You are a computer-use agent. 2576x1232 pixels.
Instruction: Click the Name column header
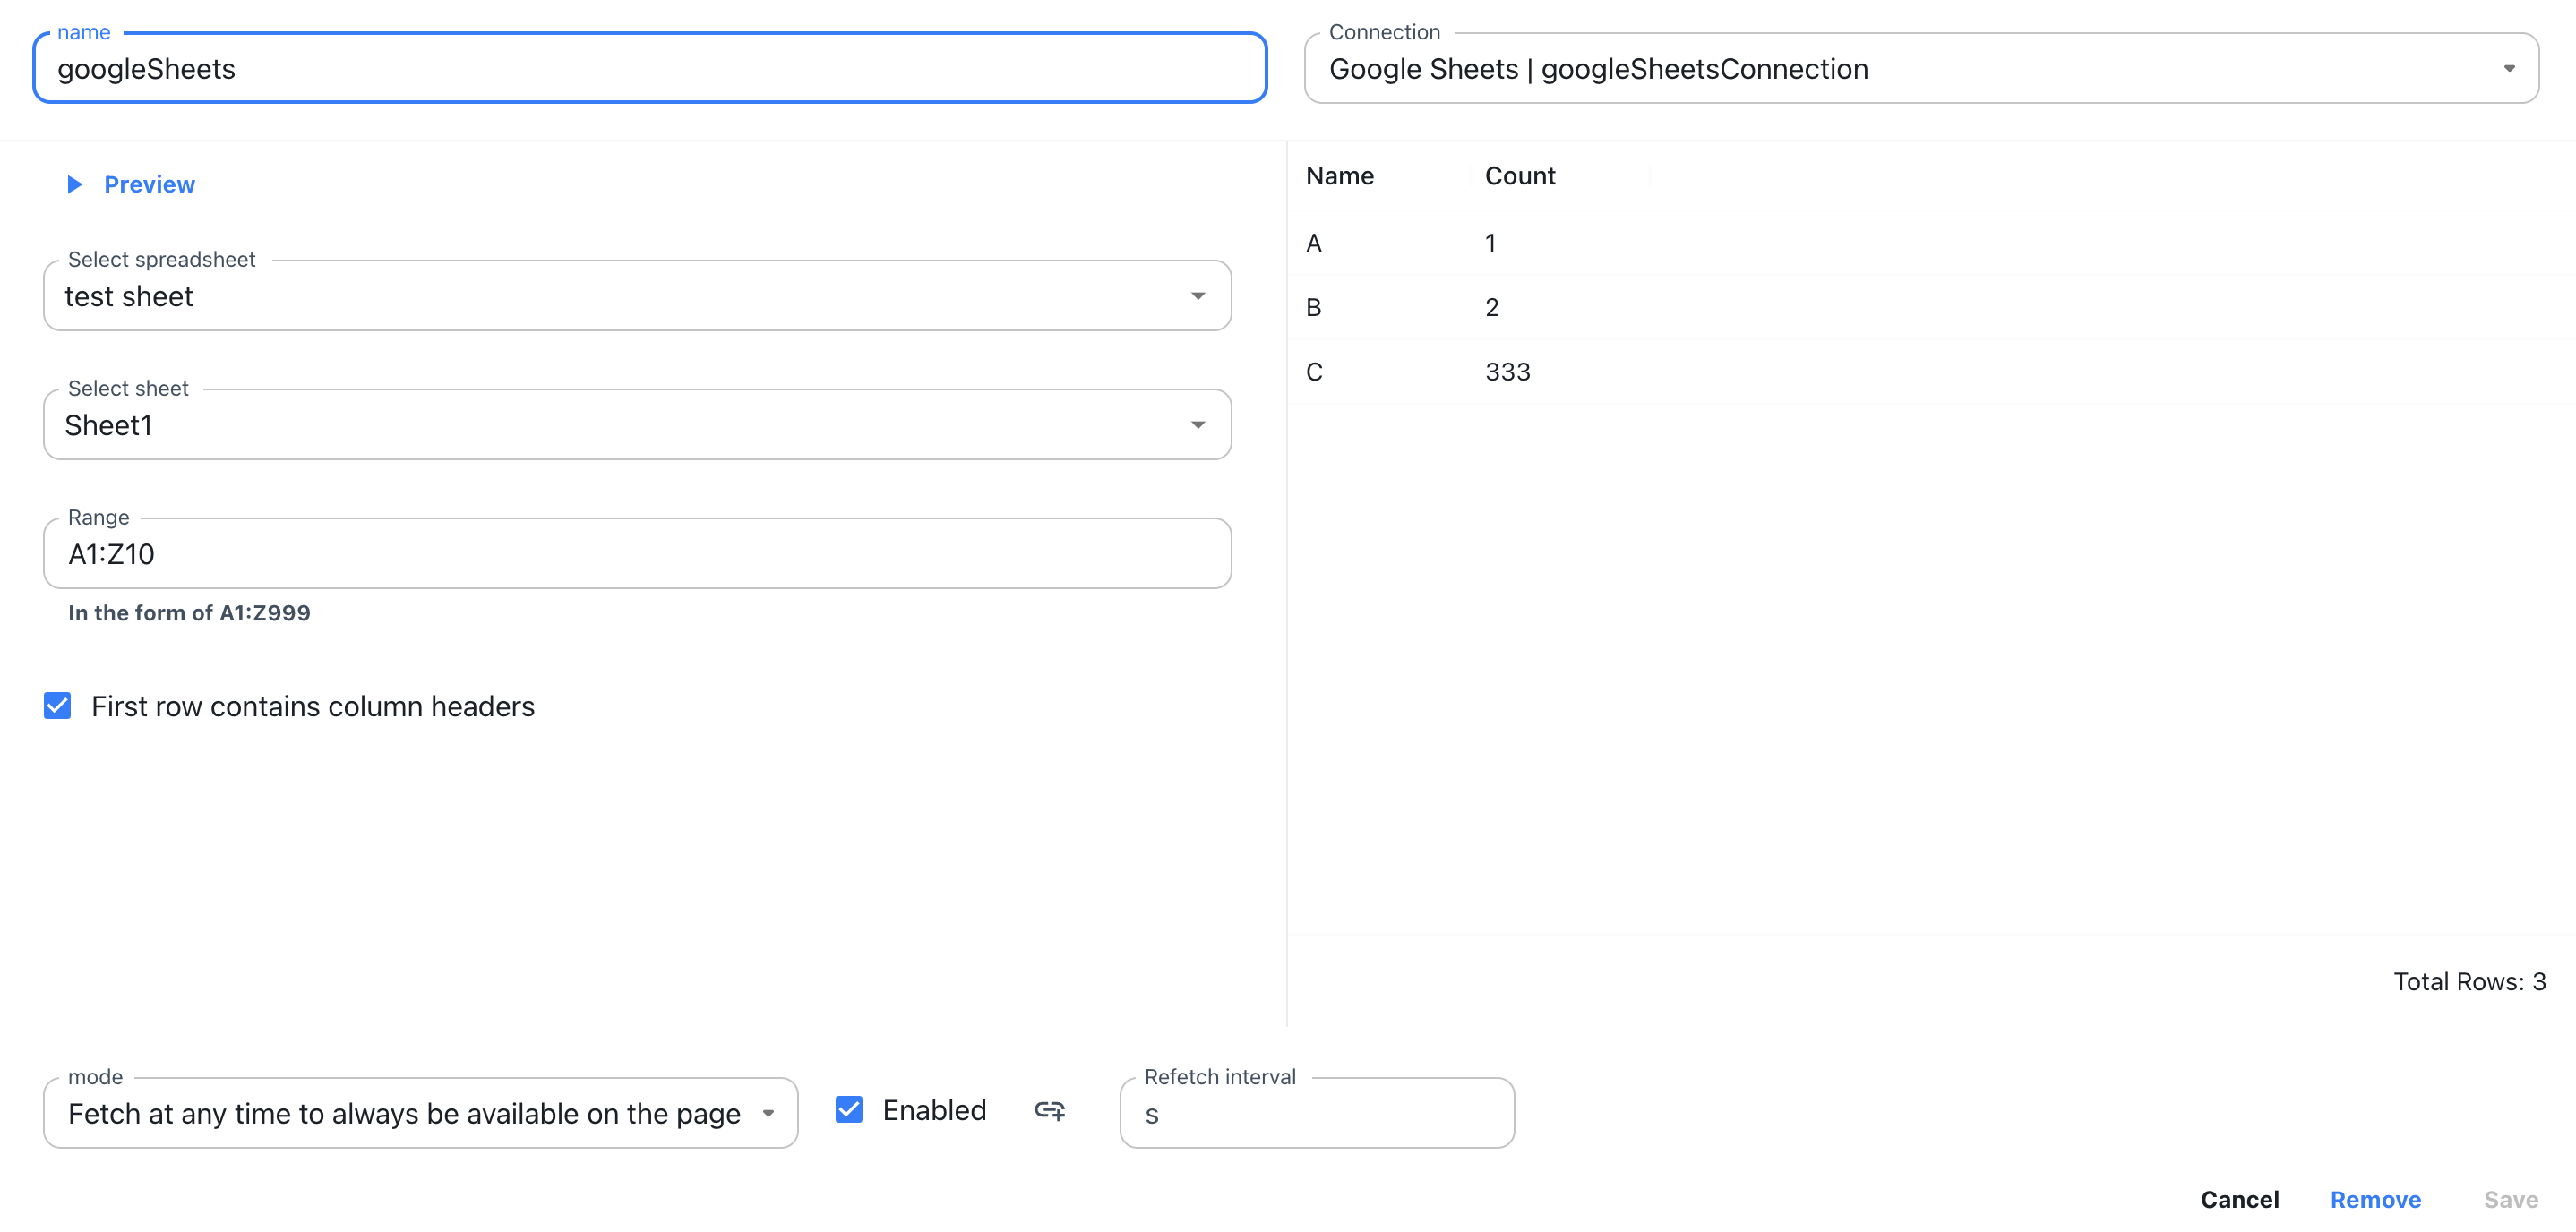[x=1340, y=176]
